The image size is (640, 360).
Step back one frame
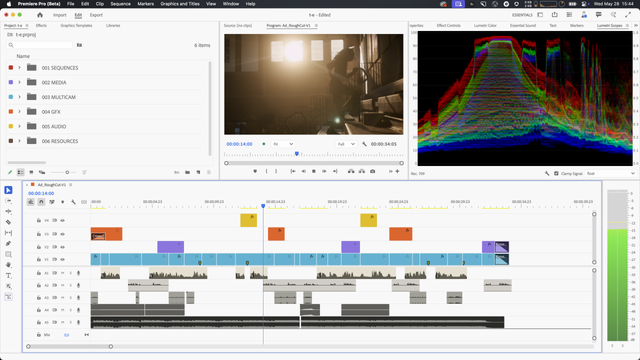point(303,171)
